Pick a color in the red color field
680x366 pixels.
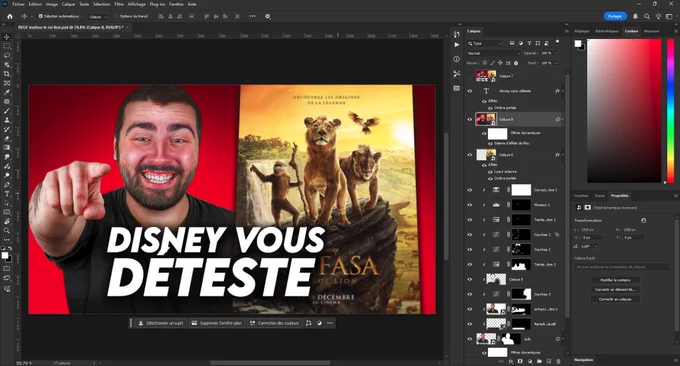[624, 111]
